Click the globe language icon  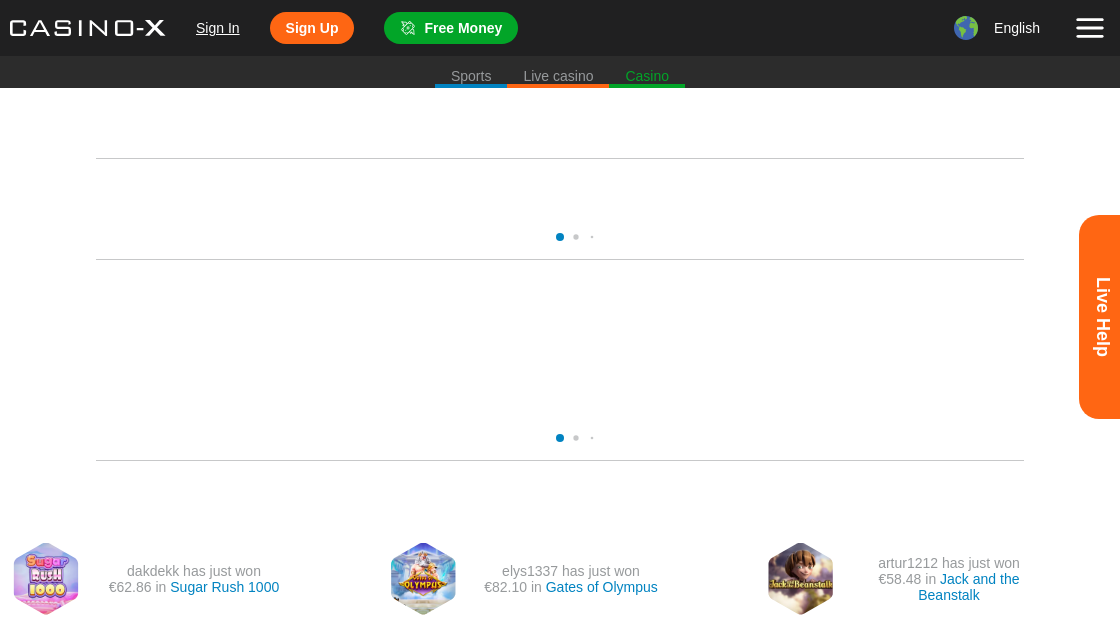(x=965, y=28)
